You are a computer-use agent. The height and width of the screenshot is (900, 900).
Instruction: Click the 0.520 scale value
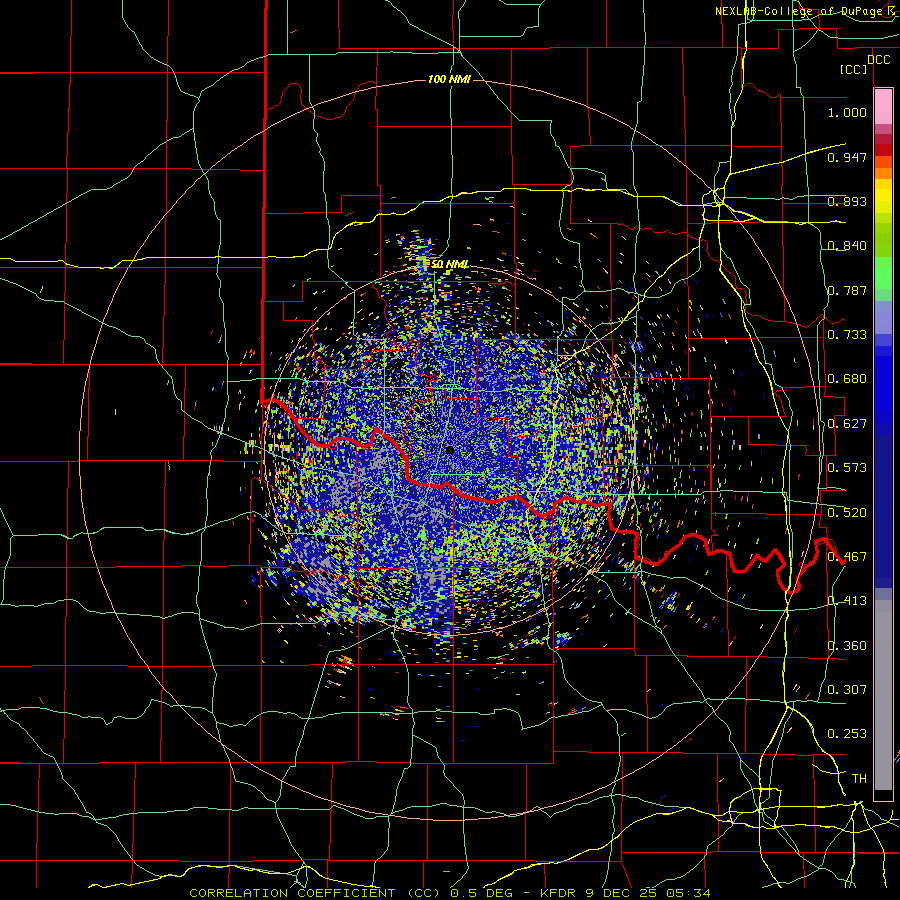click(847, 513)
